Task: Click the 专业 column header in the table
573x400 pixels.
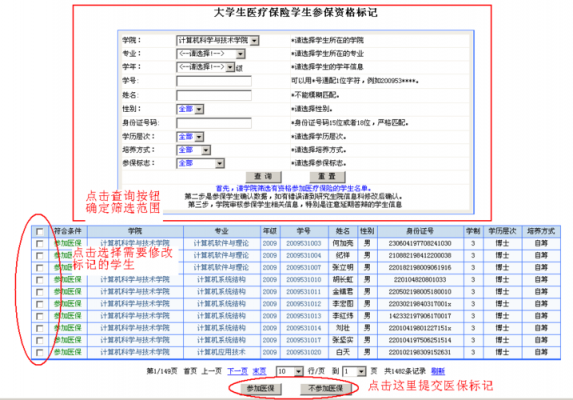Action: coord(221,231)
